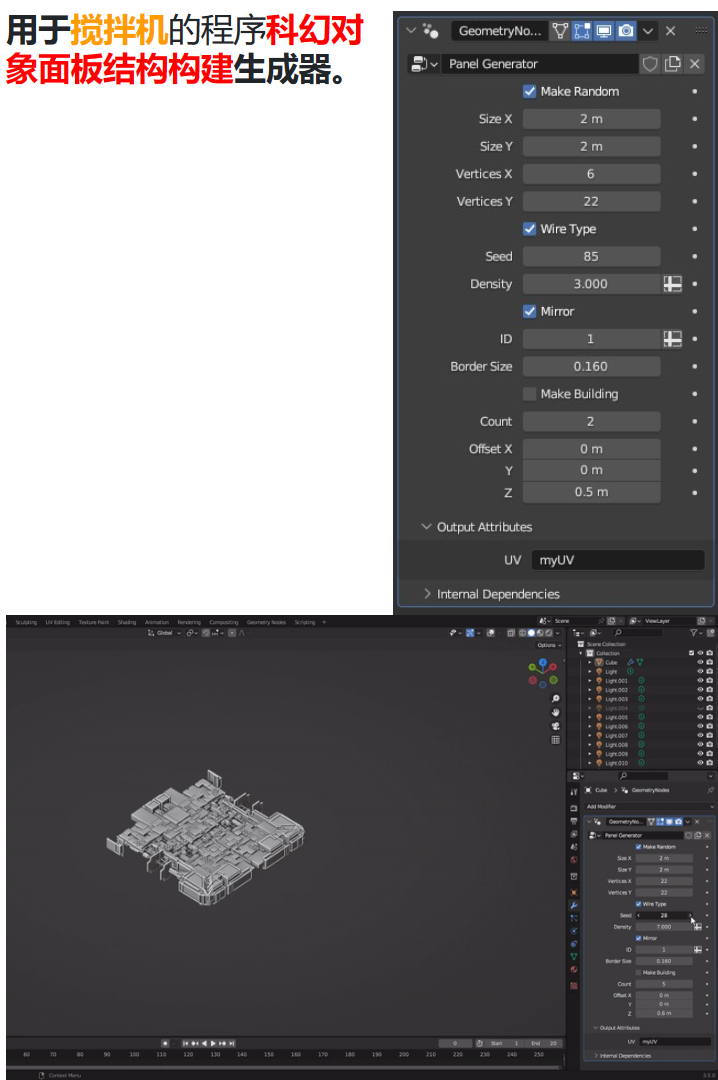Enable Make Random checkbox in the enlarged panel

529,92
